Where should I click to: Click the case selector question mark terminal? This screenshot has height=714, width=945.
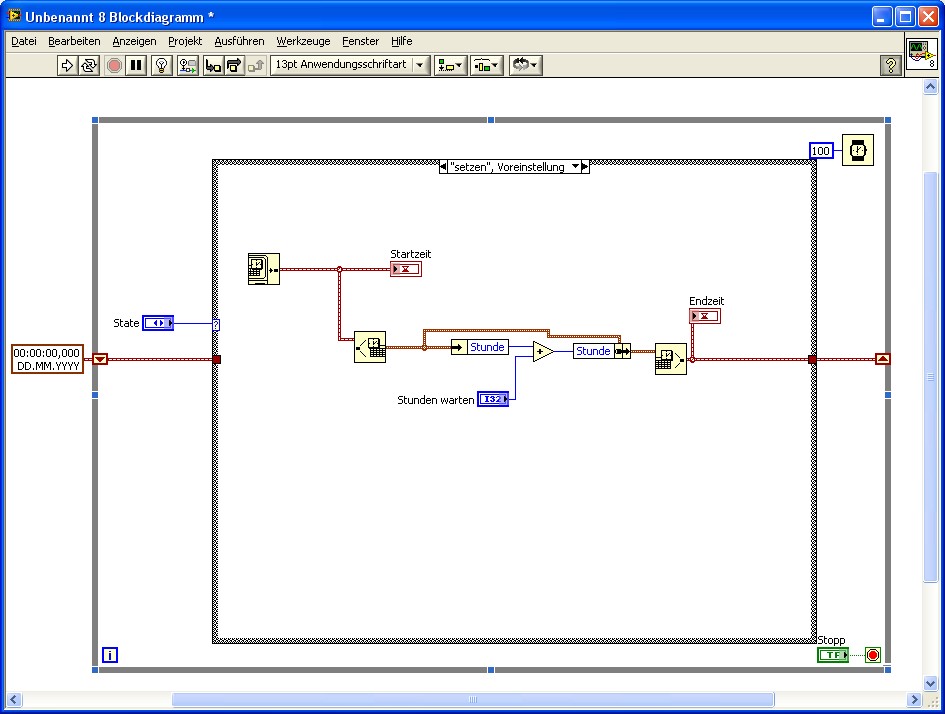coord(216,325)
